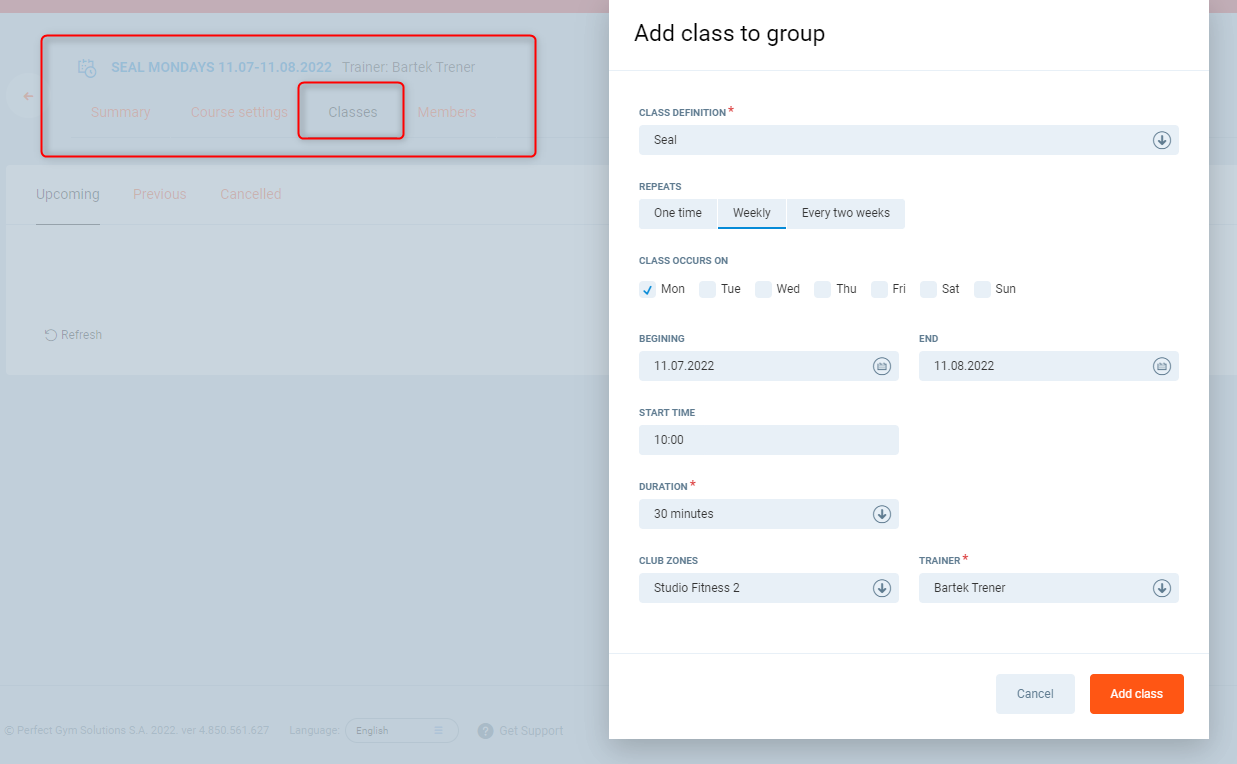Open the Club Zones dropdown
This screenshot has width=1237, height=764.
(881, 588)
